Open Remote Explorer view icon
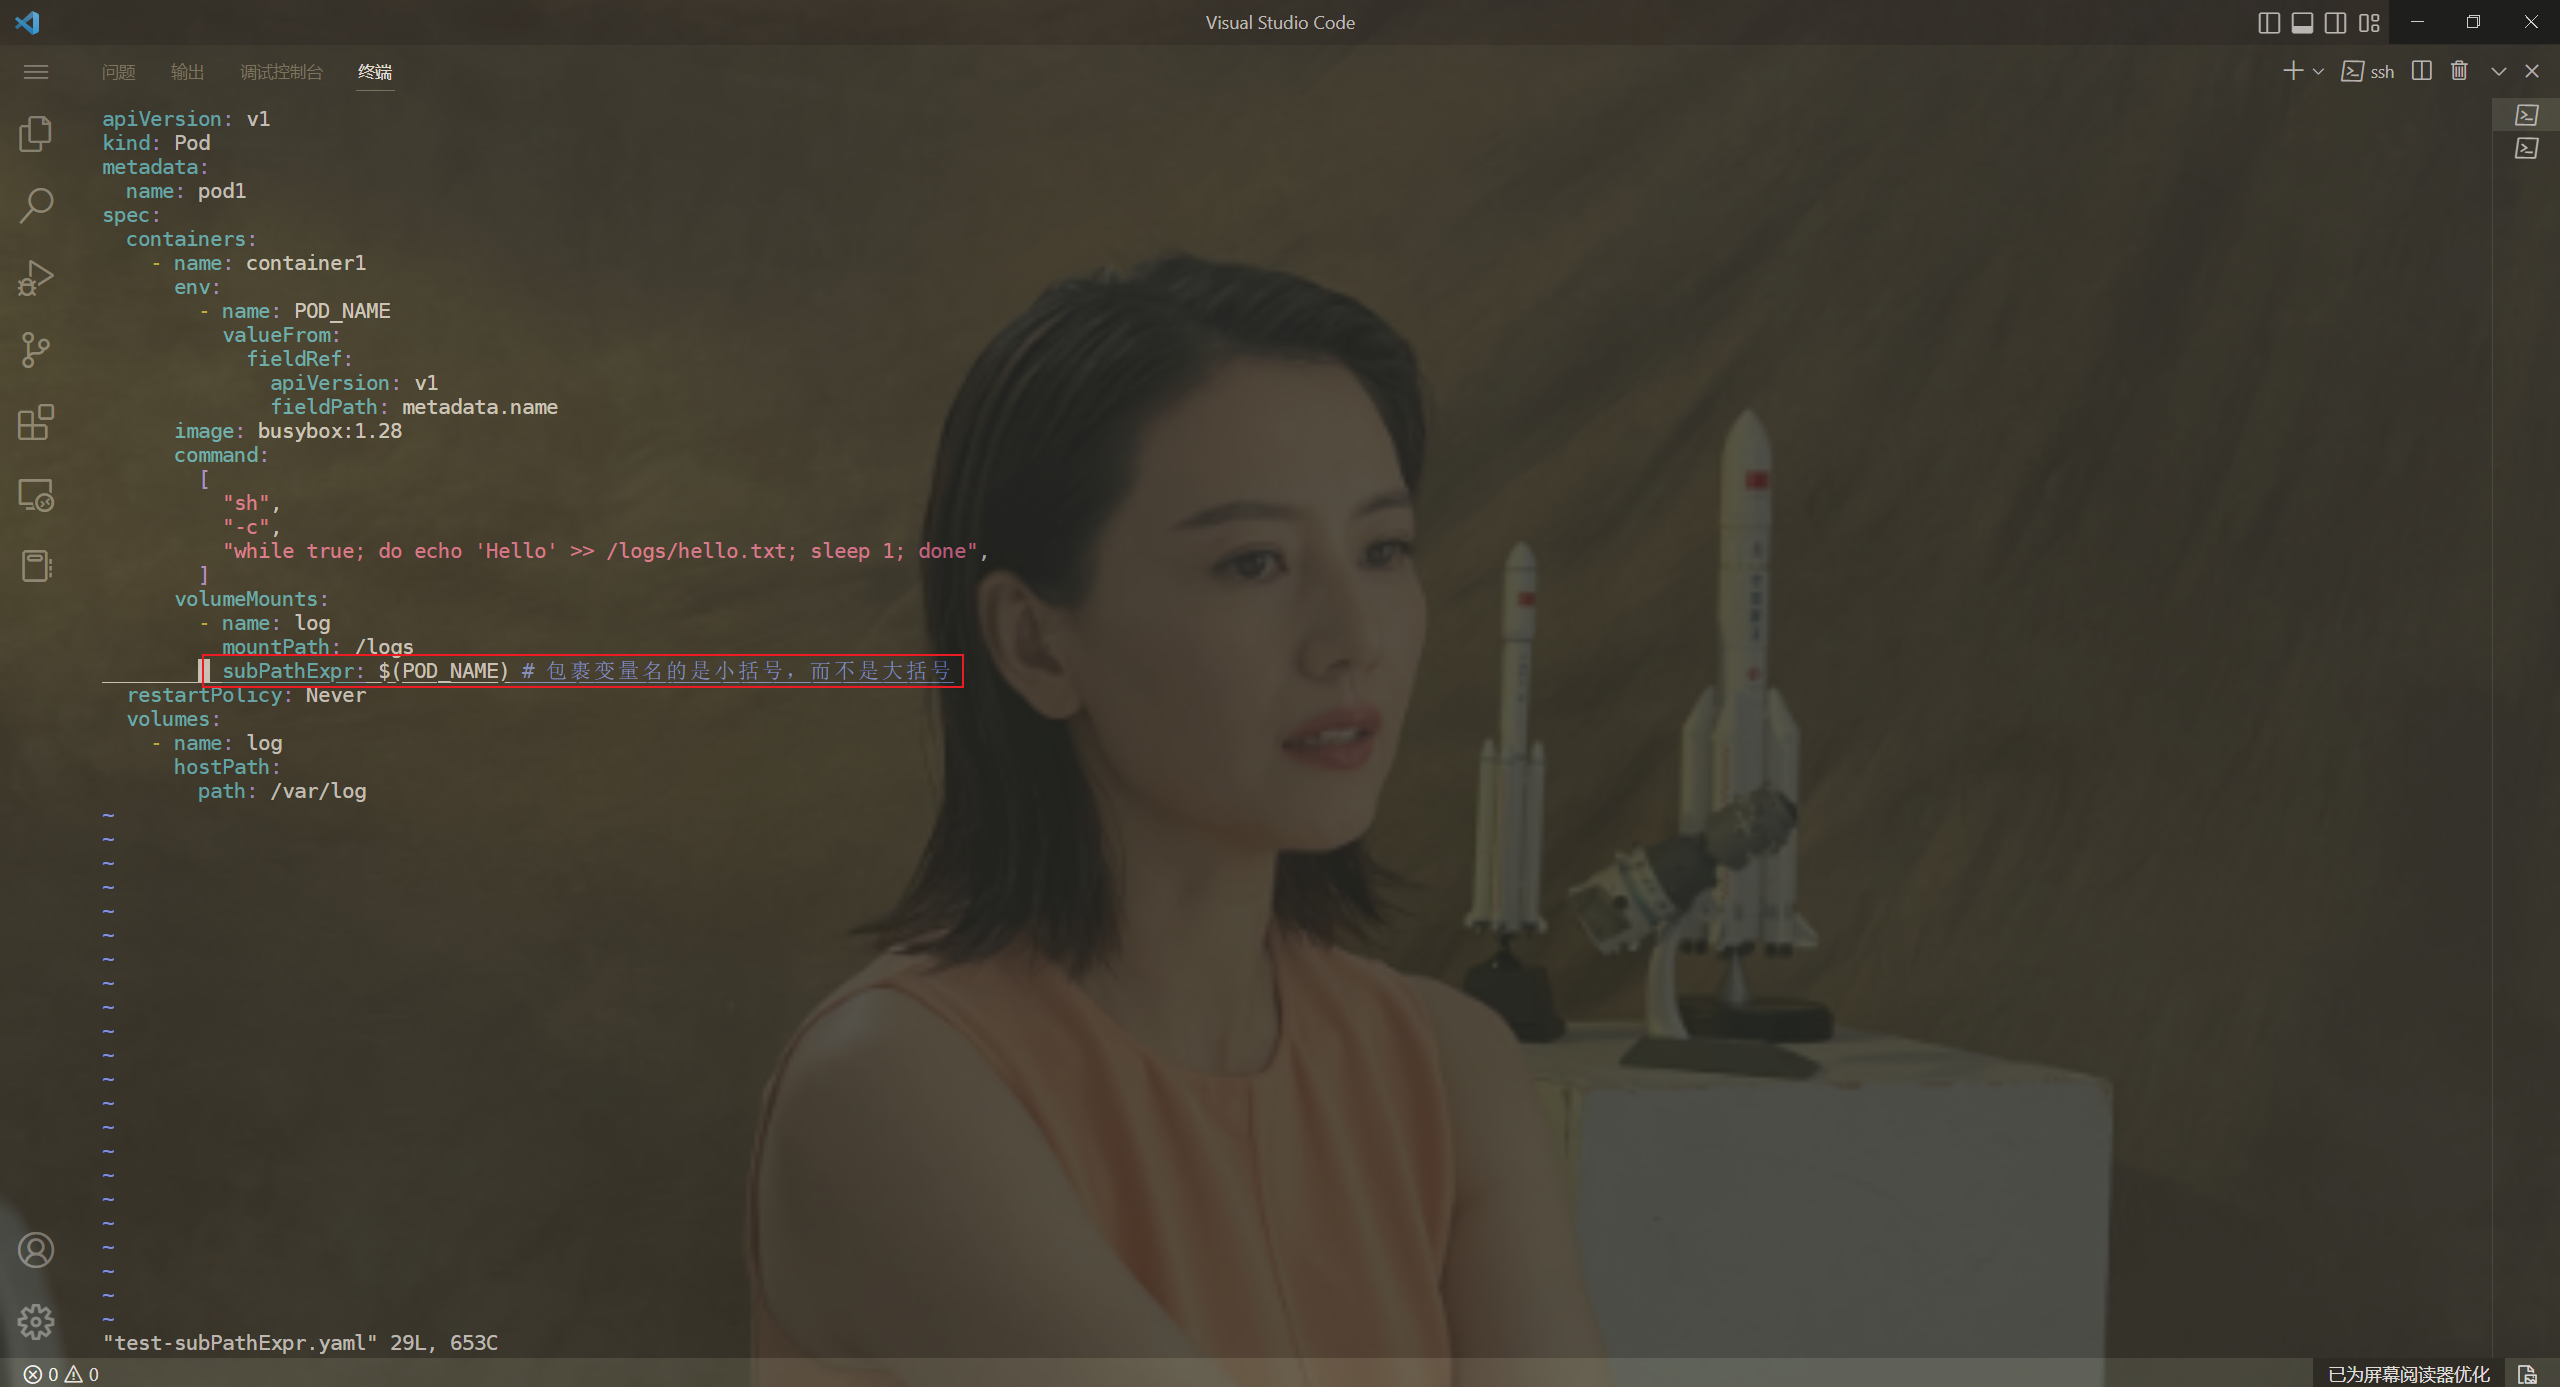Image resolution: width=2560 pixels, height=1387 pixels. [x=36, y=495]
